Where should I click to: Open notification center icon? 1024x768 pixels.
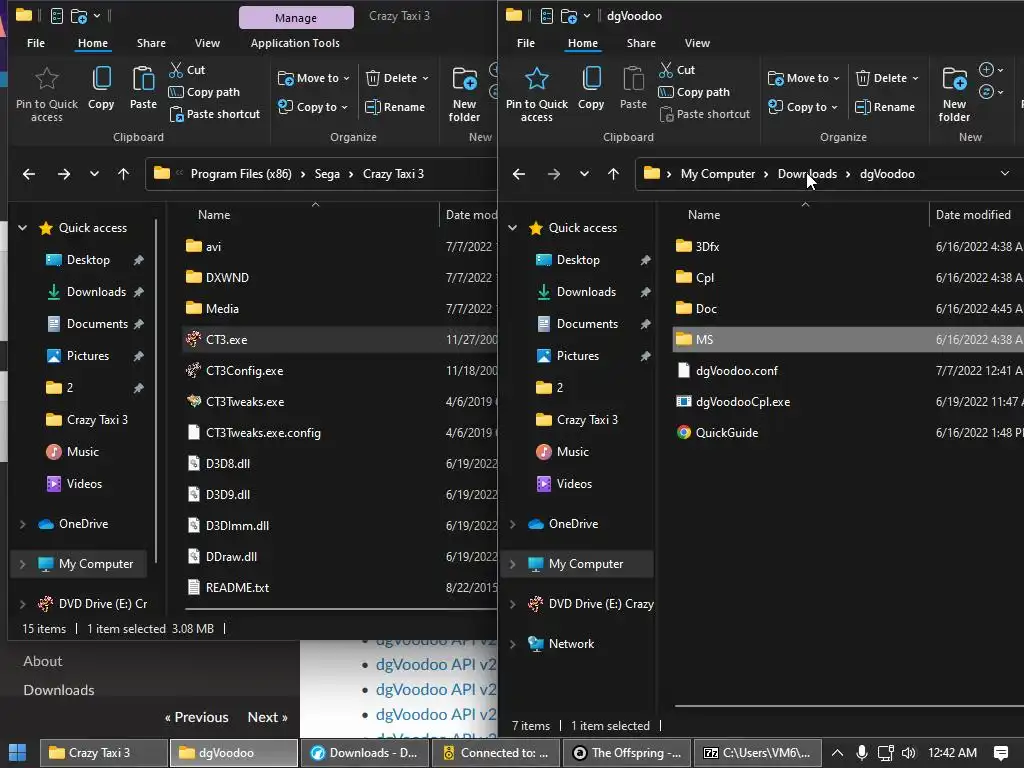(1000, 753)
